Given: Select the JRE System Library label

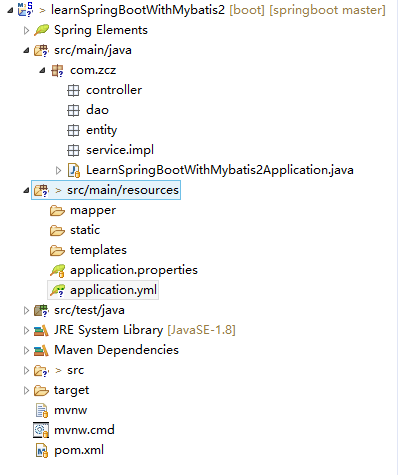Looking at the screenshot, I should coord(109,330).
